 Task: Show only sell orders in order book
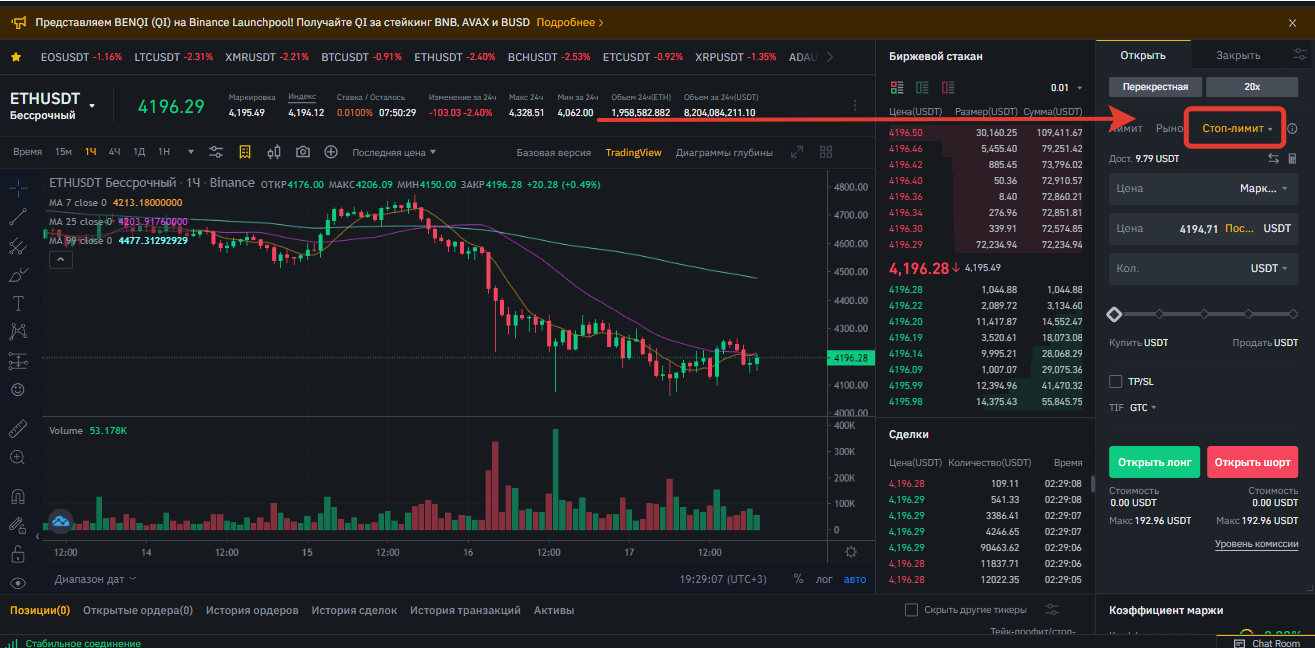948,87
